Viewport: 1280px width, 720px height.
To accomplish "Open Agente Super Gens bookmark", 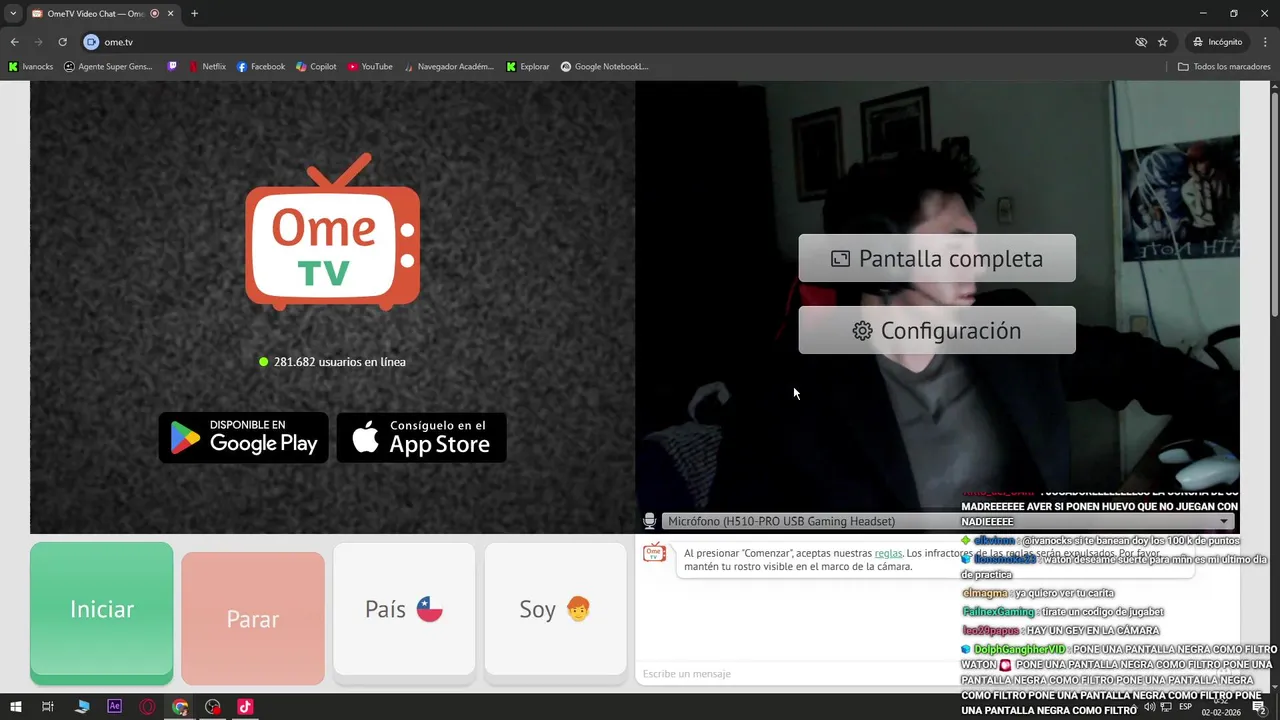I will click(x=108, y=67).
